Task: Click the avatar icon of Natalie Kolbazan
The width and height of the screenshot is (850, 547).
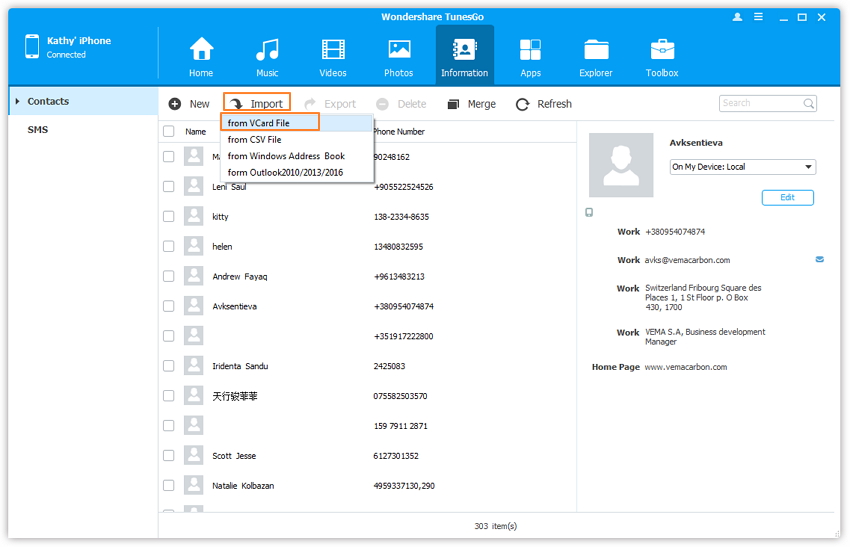Action: [x=194, y=485]
